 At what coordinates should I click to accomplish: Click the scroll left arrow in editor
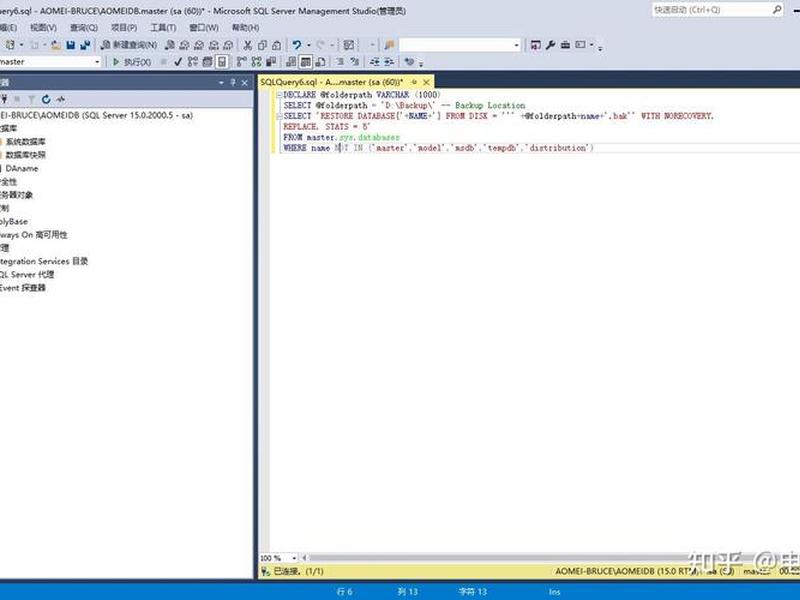(x=305, y=558)
